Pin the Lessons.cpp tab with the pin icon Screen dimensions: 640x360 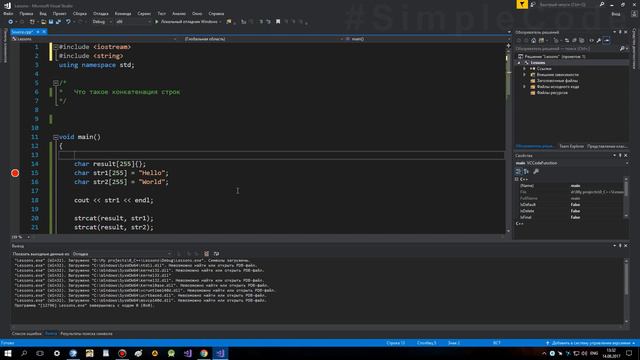click(38, 32)
